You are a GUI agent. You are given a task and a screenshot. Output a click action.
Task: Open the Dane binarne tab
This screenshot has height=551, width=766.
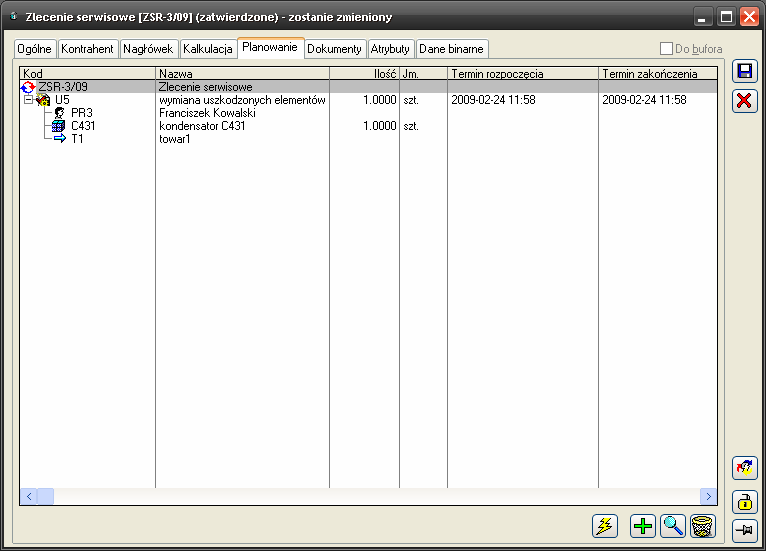[x=451, y=49]
